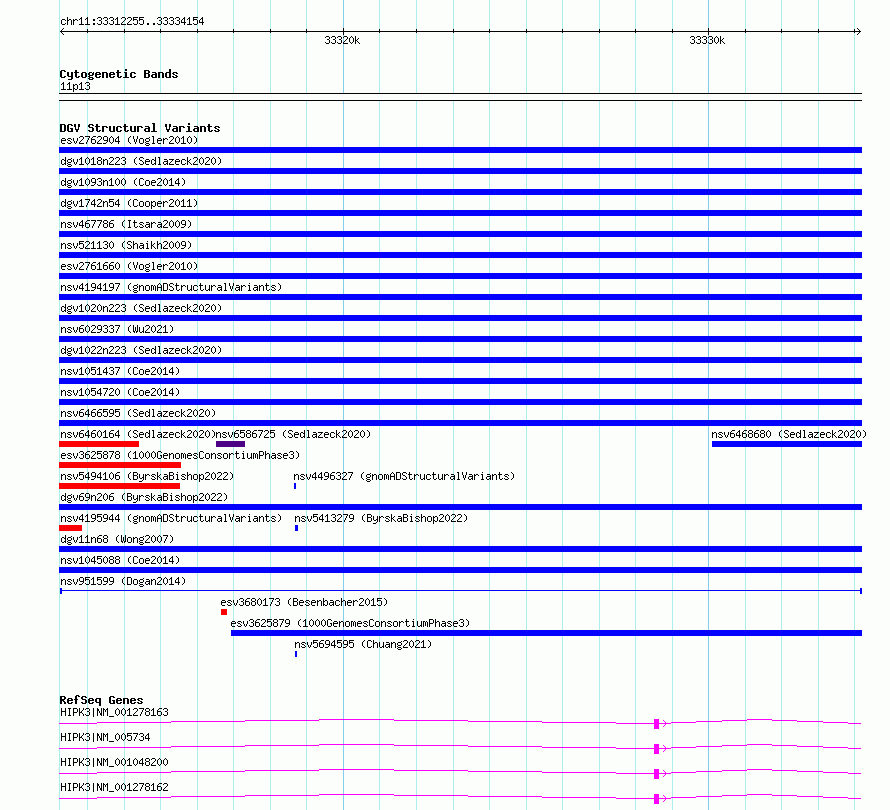The height and width of the screenshot is (810, 890).
Task: Click the nsv5694595 Chuang2021 variant tick
Action: 296,654
